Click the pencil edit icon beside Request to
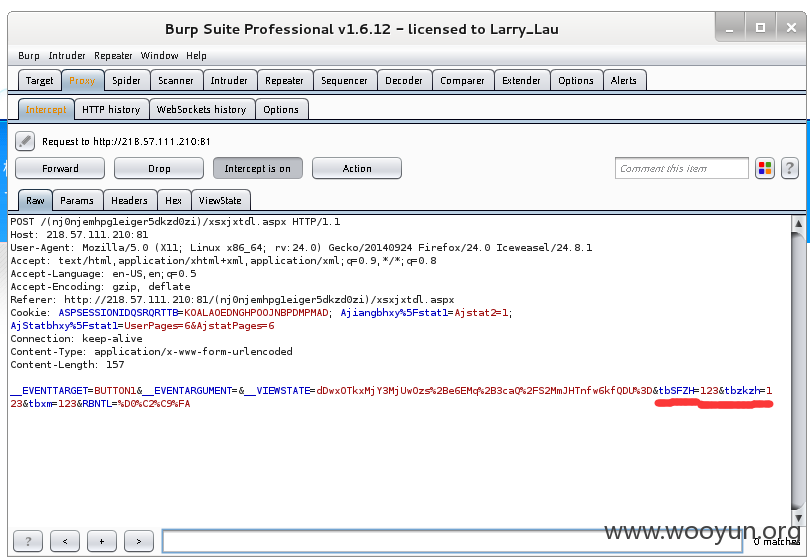Screen dimensions: 810x560 pos(25,141)
